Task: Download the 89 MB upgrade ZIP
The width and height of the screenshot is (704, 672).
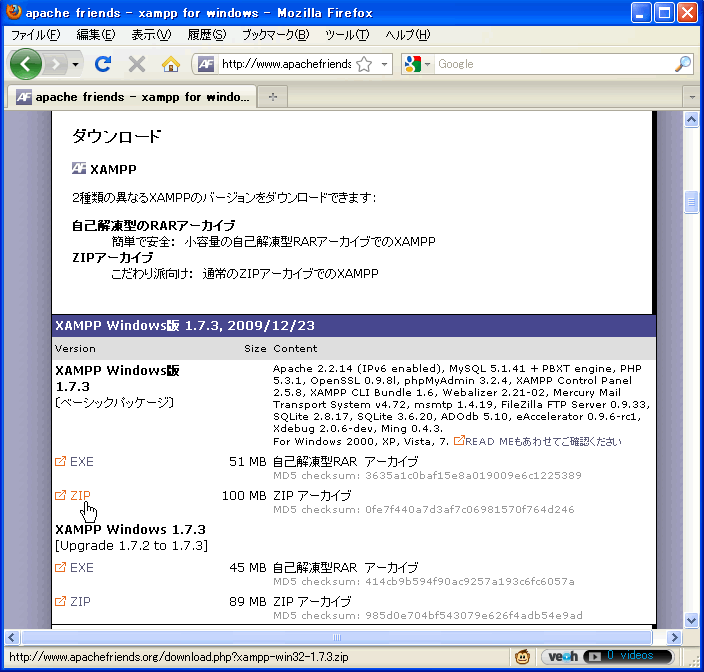Action: 80,602
